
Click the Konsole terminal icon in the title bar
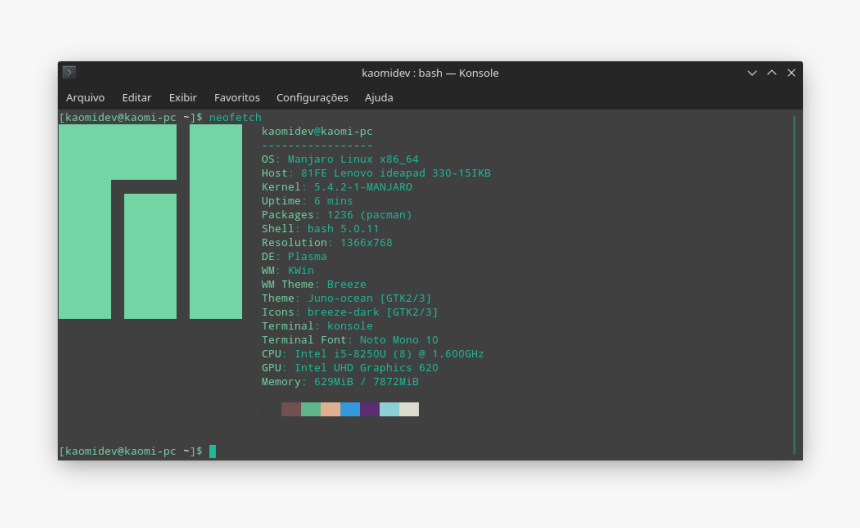tap(69, 72)
